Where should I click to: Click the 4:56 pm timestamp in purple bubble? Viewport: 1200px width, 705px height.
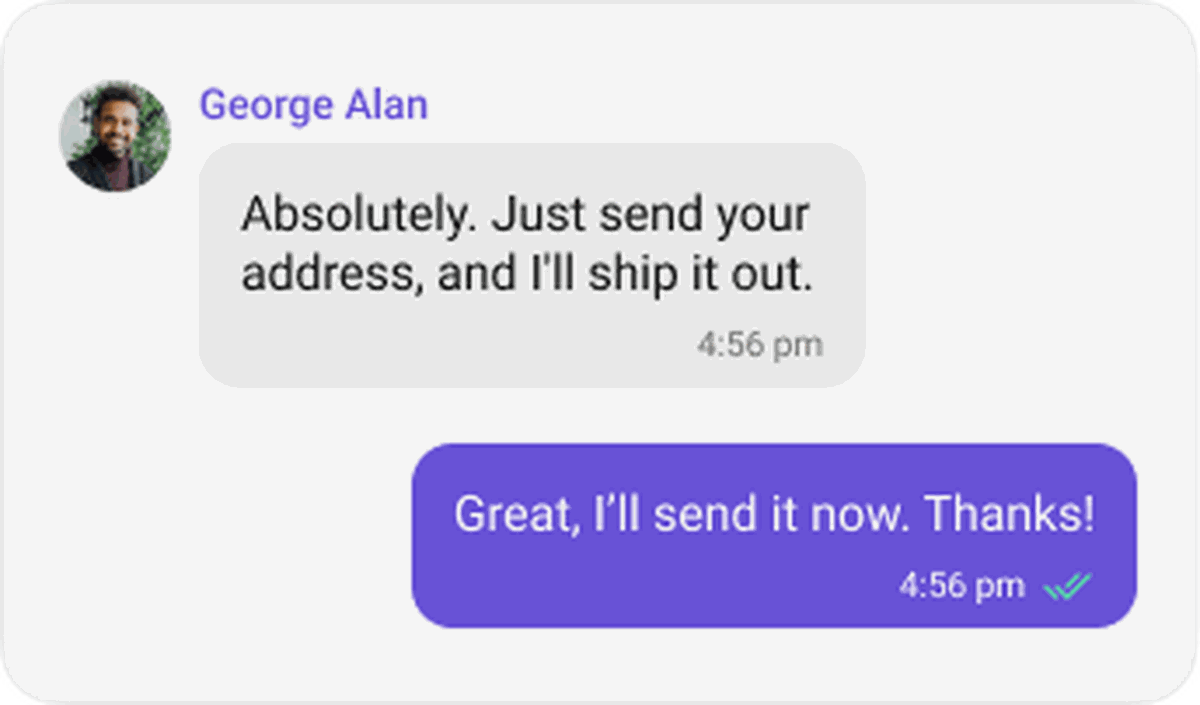(x=962, y=586)
